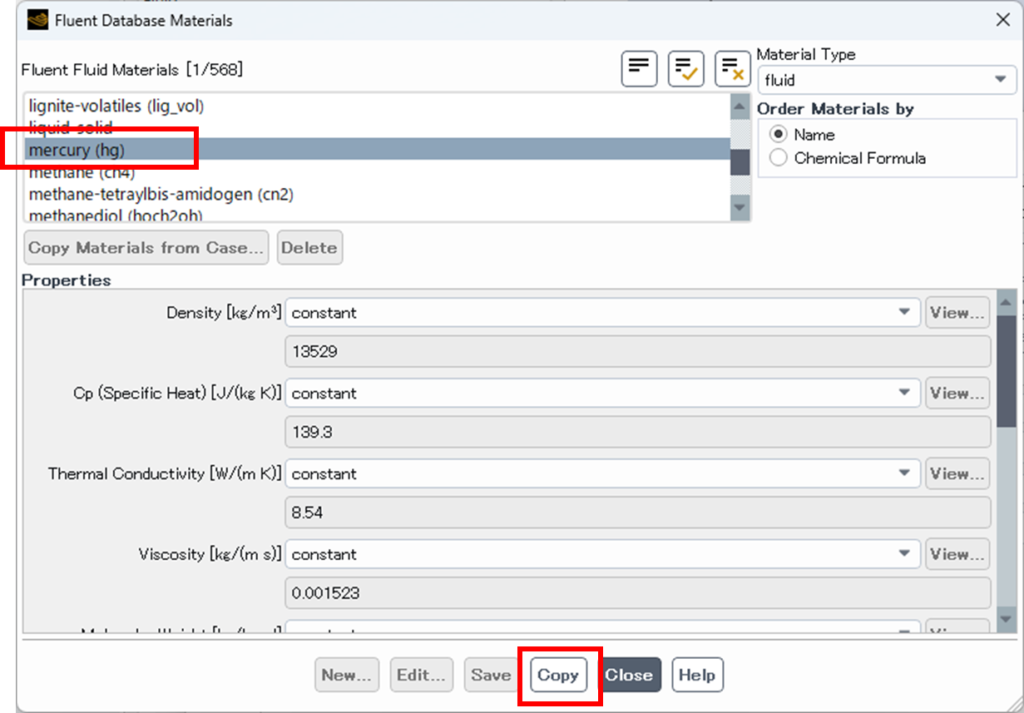Image resolution: width=1024 pixels, height=713 pixels.
Task: Click View button for Density
Action: (957, 313)
